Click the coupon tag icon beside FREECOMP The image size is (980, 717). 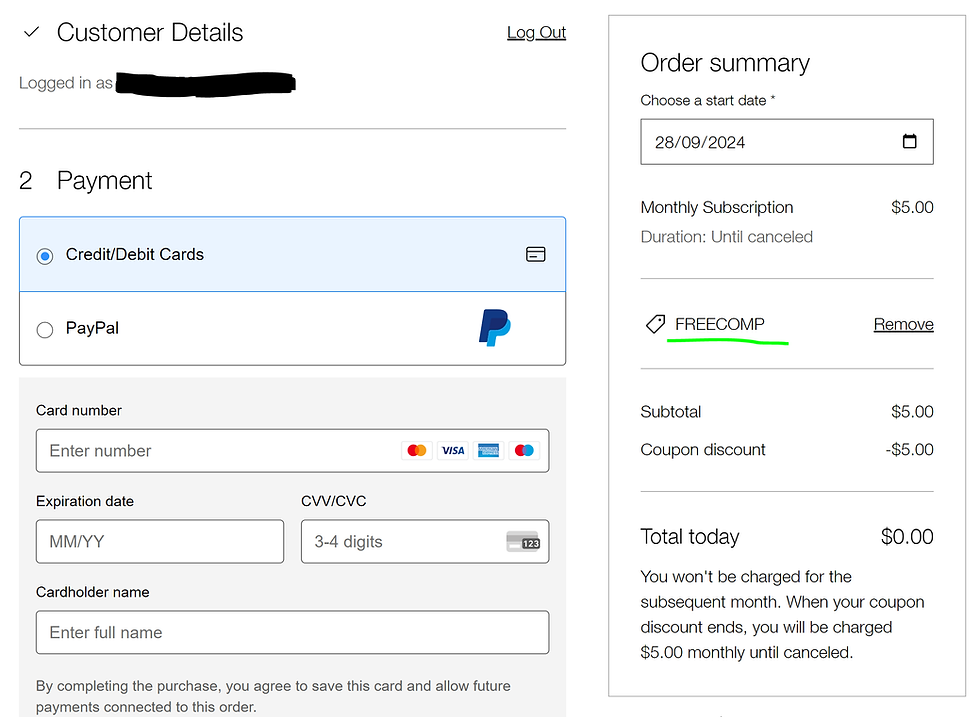pyautogui.click(x=655, y=324)
